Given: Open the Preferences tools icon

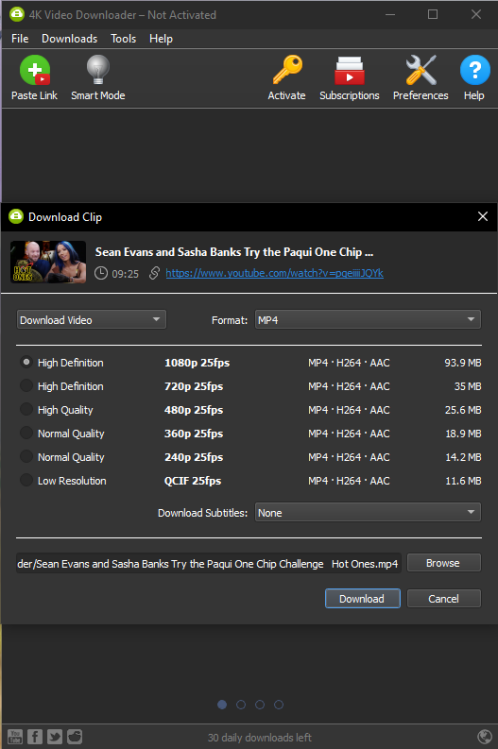Looking at the screenshot, I should point(421,70).
